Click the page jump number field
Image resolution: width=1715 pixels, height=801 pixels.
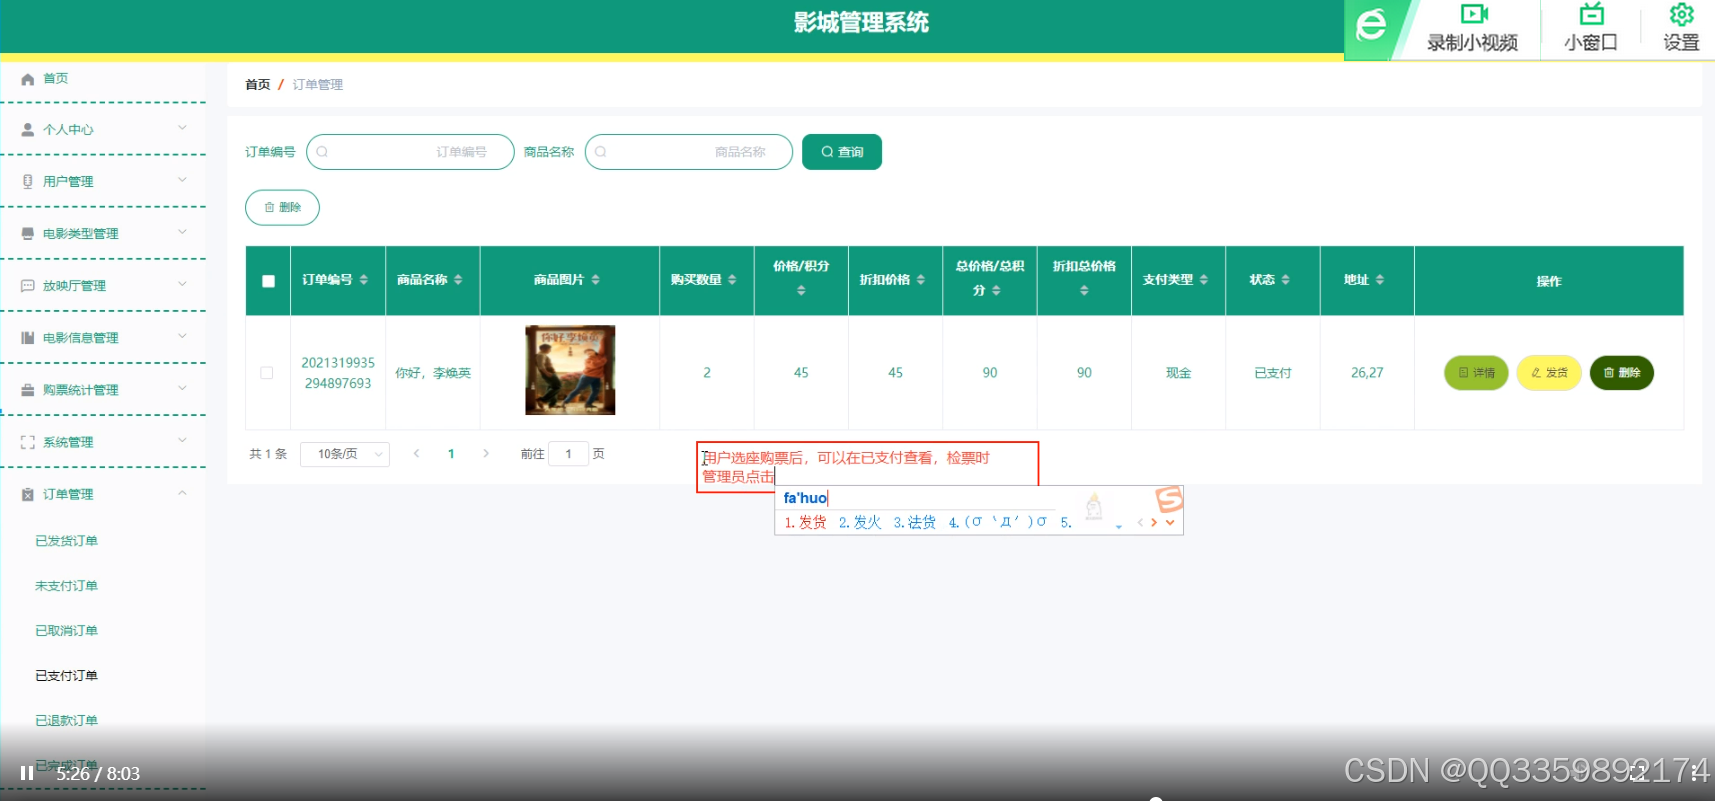(568, 454)
